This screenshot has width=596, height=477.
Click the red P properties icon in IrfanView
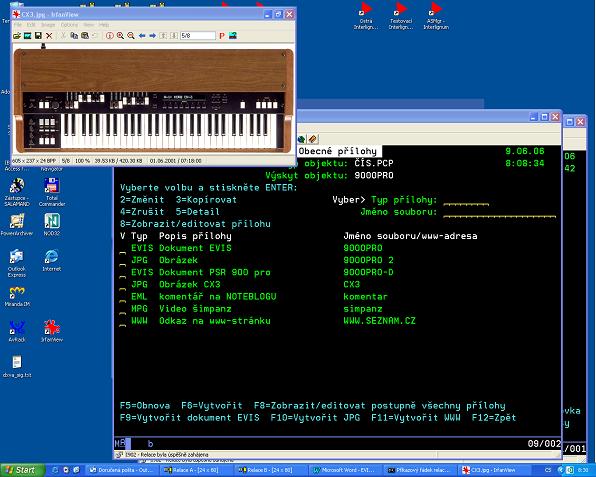(x=222, y=36)
